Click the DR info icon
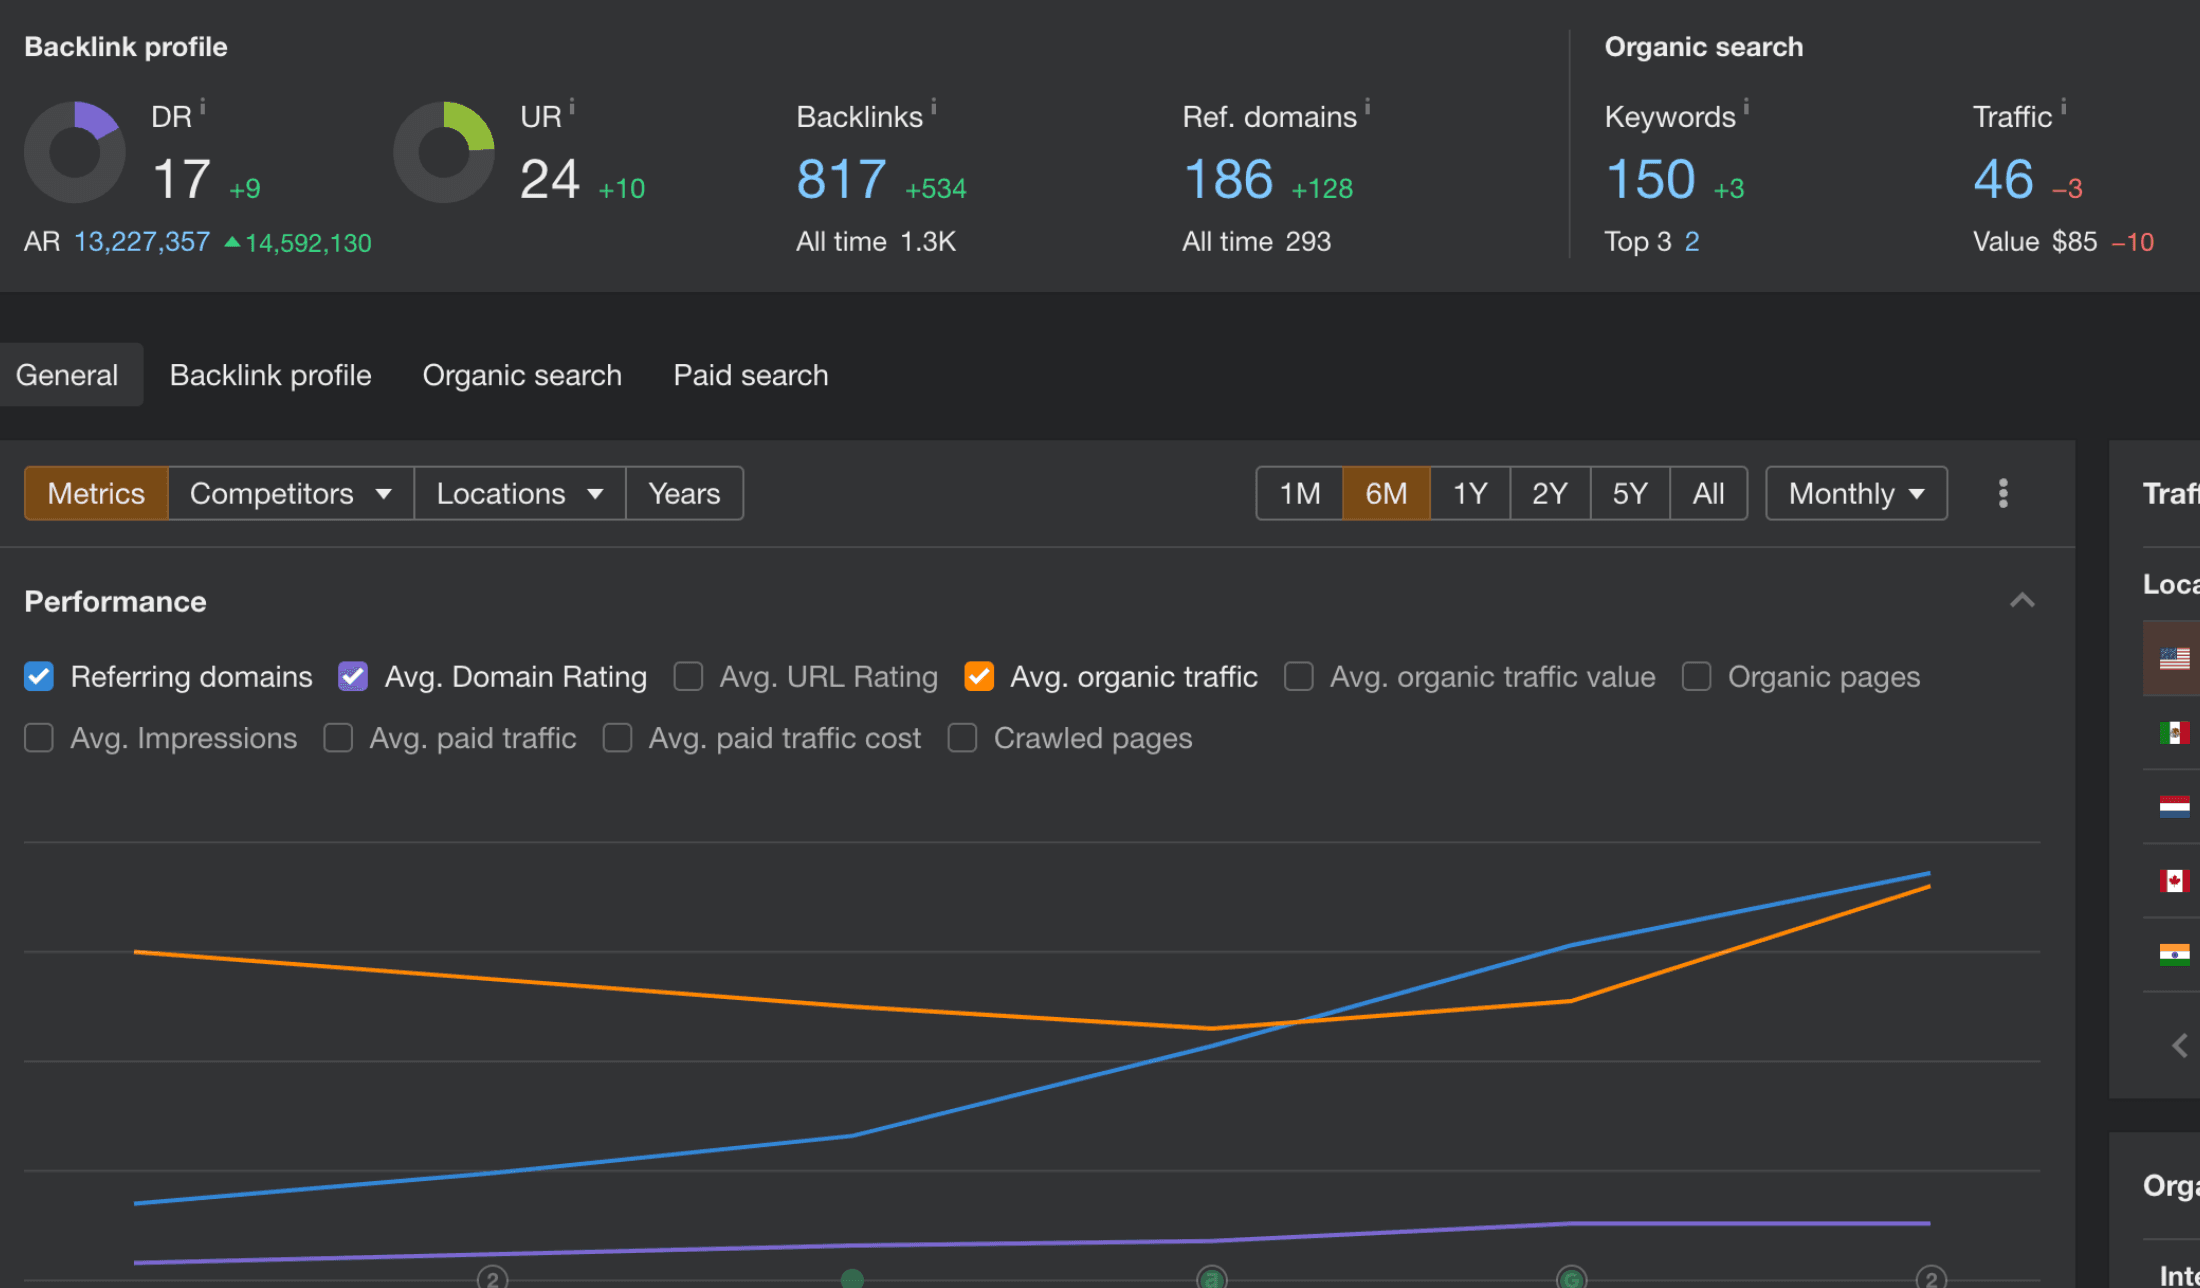 pyautogui.click(x=203, y=106)
